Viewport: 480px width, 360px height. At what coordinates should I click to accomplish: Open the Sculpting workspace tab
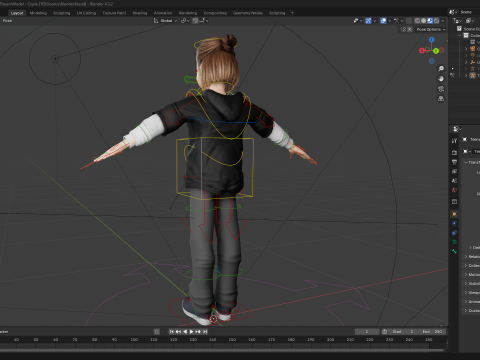point(62,13)
